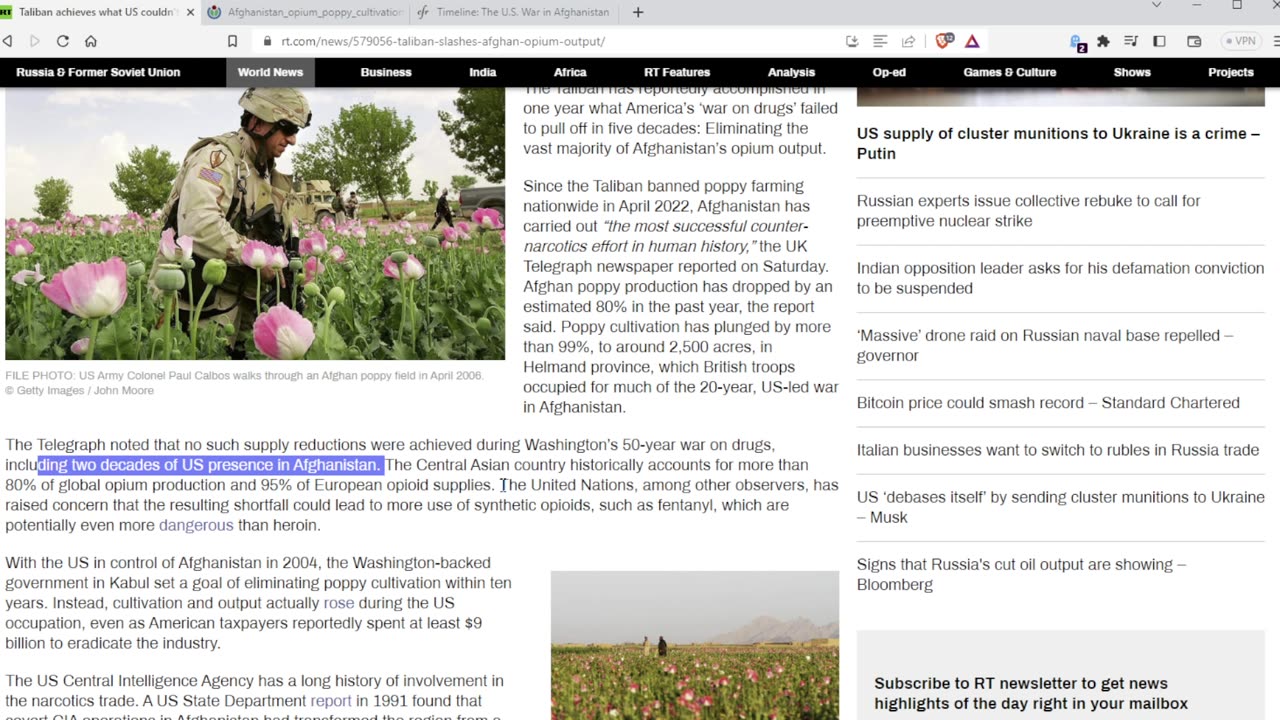Viewport: 1280px width, 720px height.
Task: Reload the RT article page
Action: pos(62,41)
